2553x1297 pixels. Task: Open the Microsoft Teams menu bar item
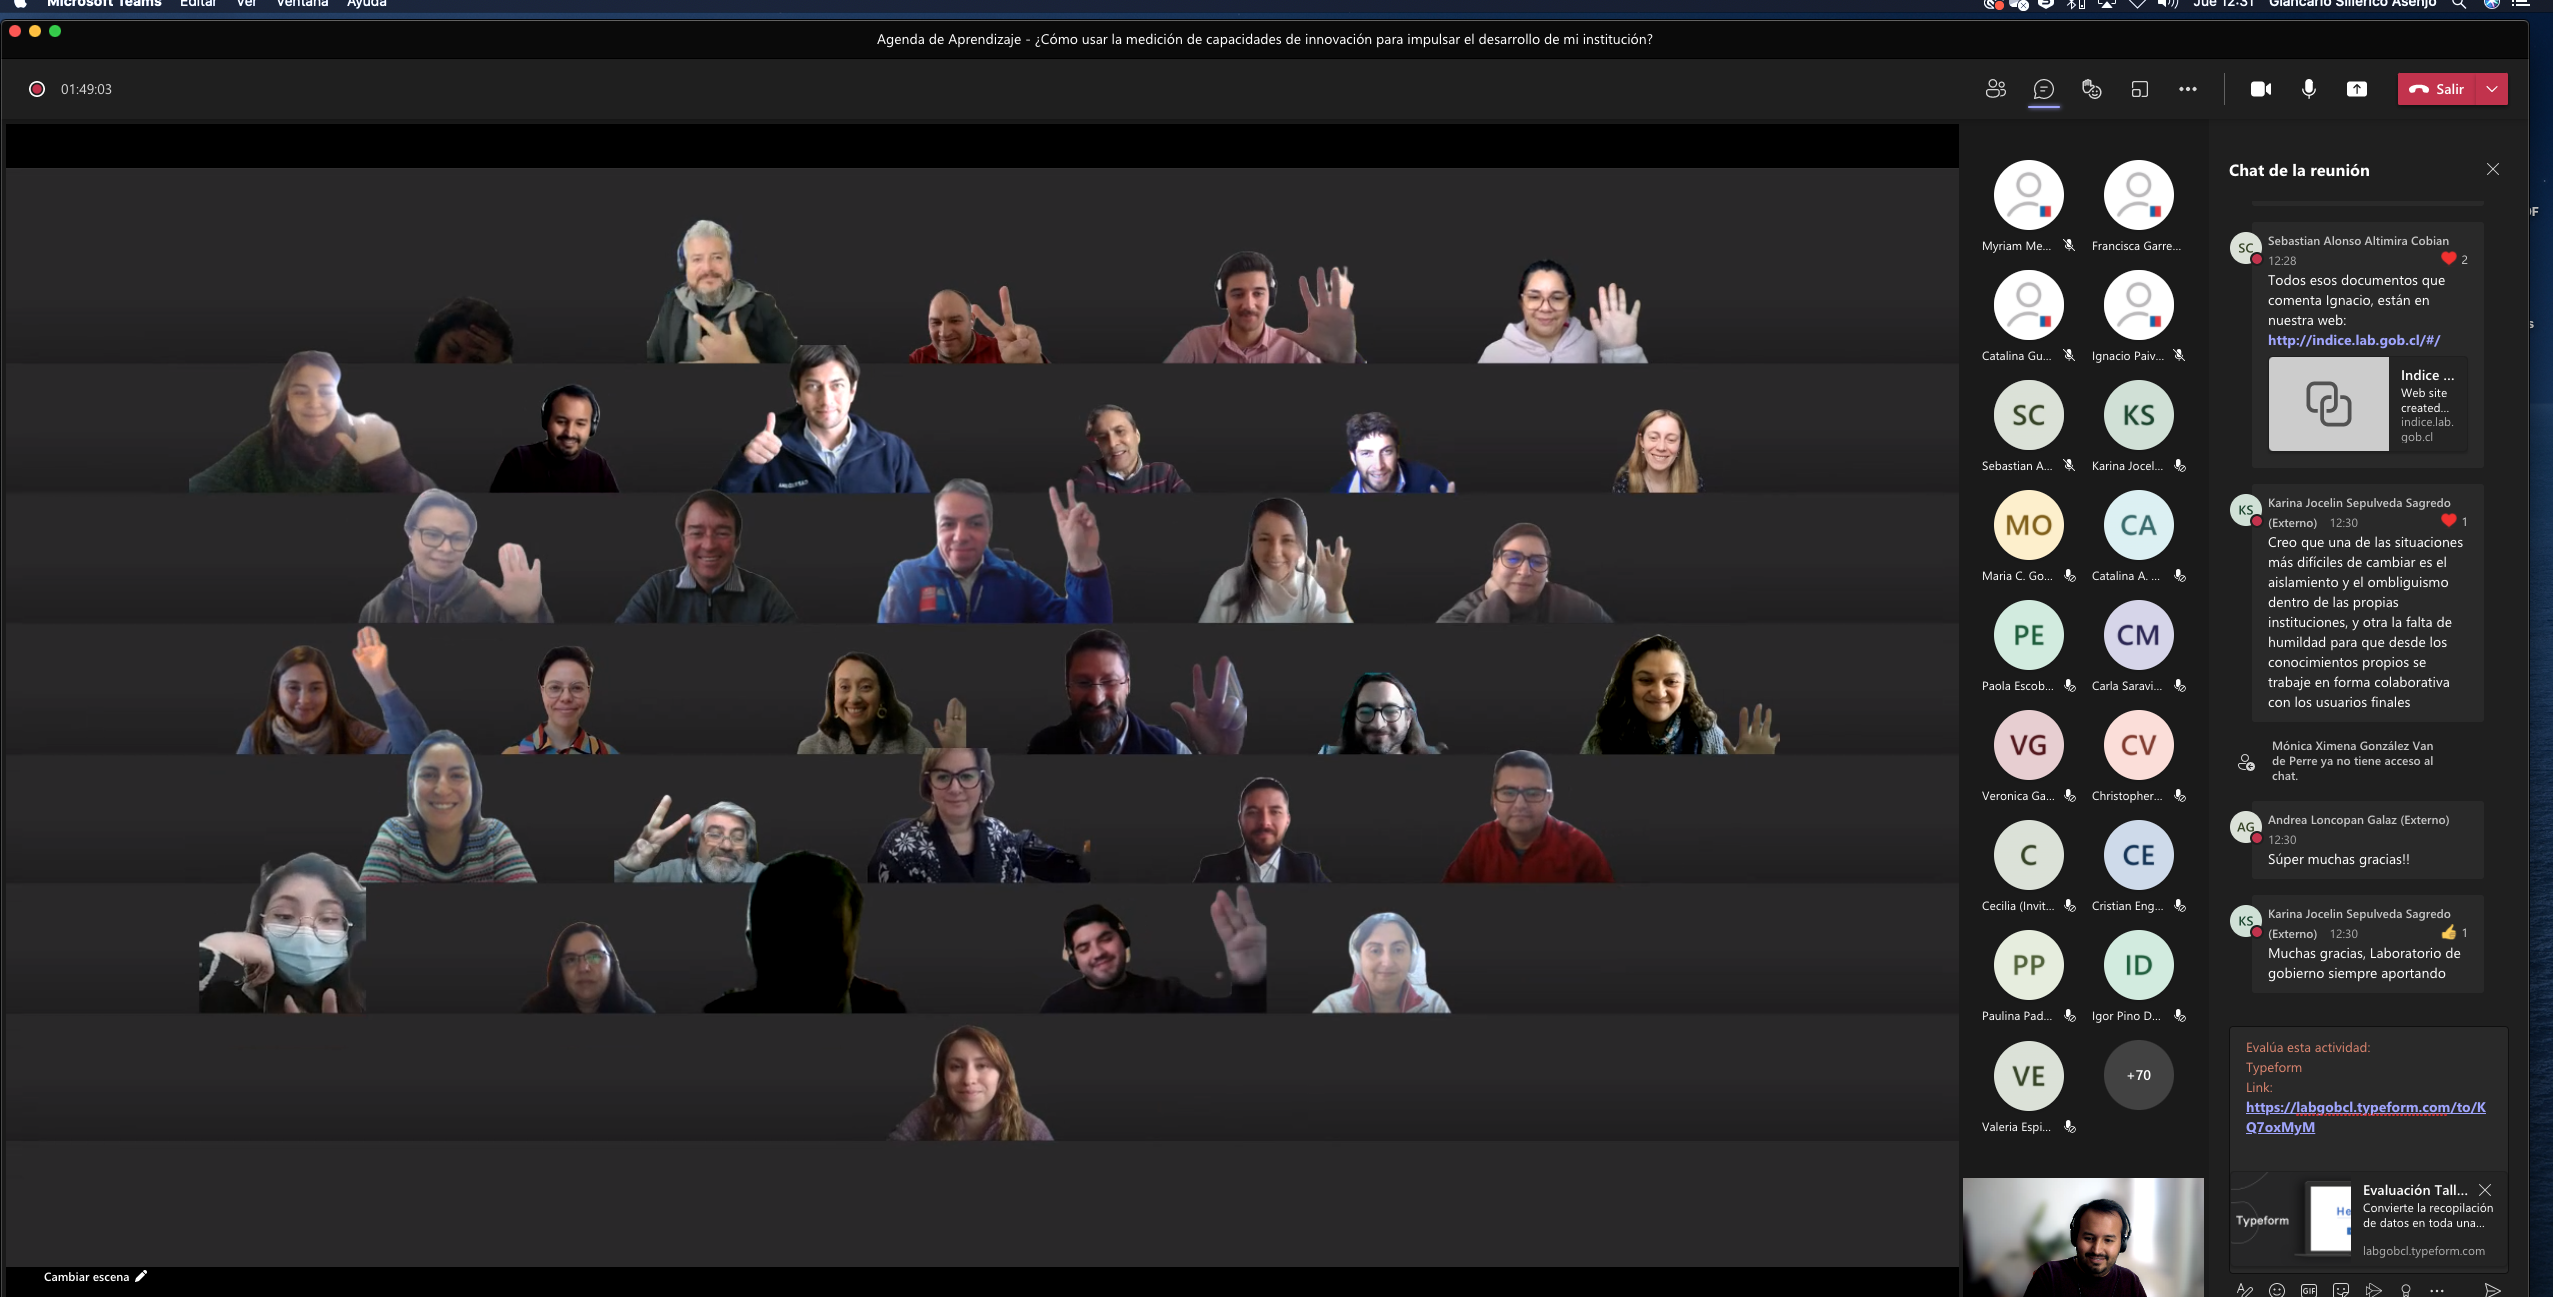click(x=104, y=4)
